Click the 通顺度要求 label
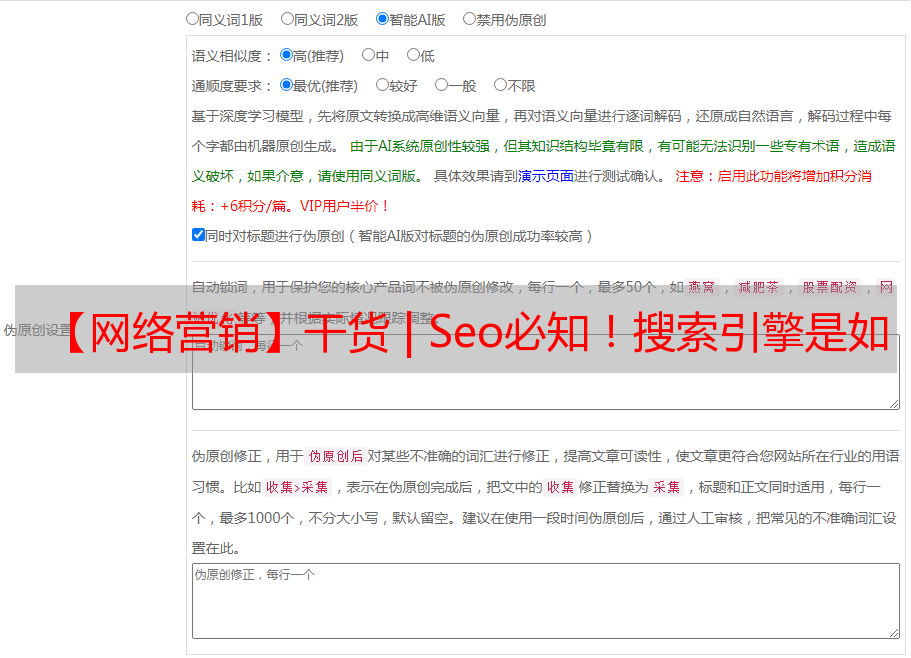The image size is (911, 658). tap(231, 86)
